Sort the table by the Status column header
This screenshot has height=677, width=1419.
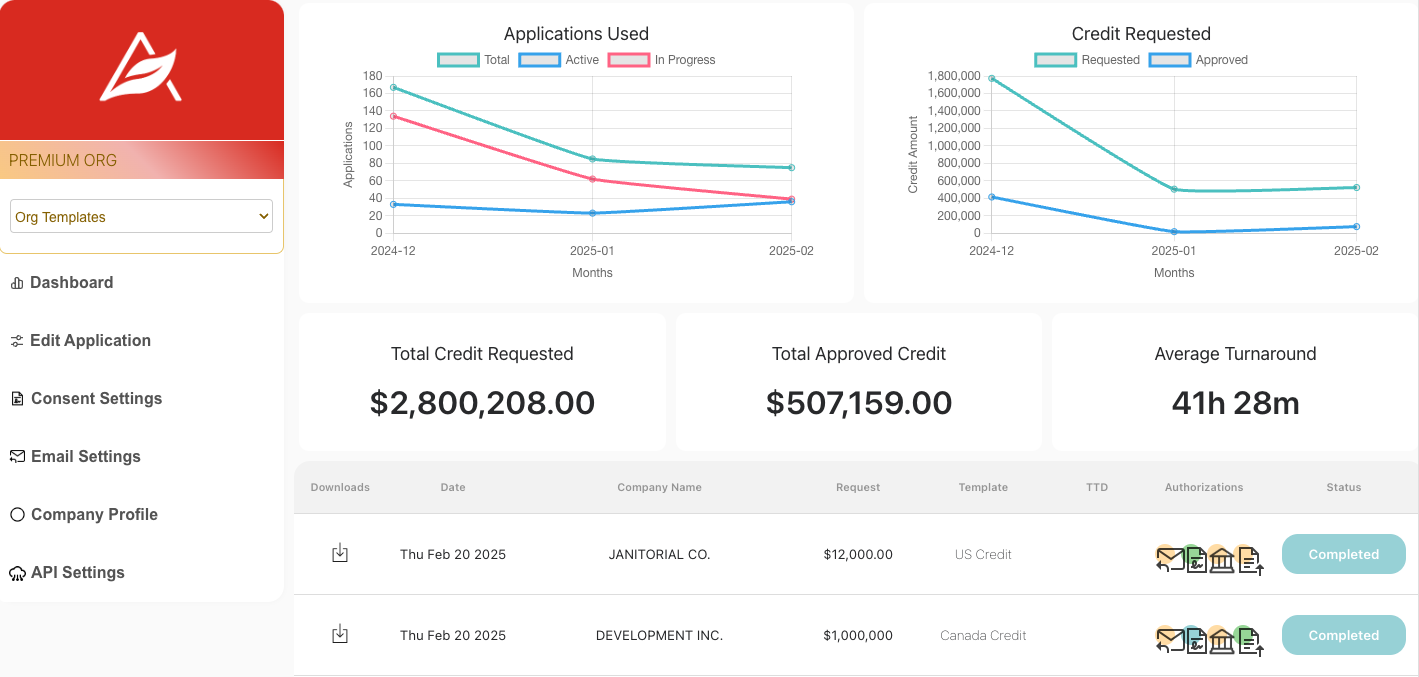point(1343,487)
